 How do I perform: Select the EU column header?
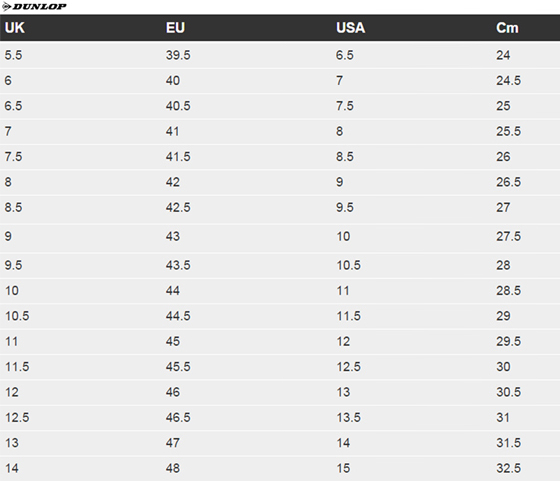pos(175,28)
